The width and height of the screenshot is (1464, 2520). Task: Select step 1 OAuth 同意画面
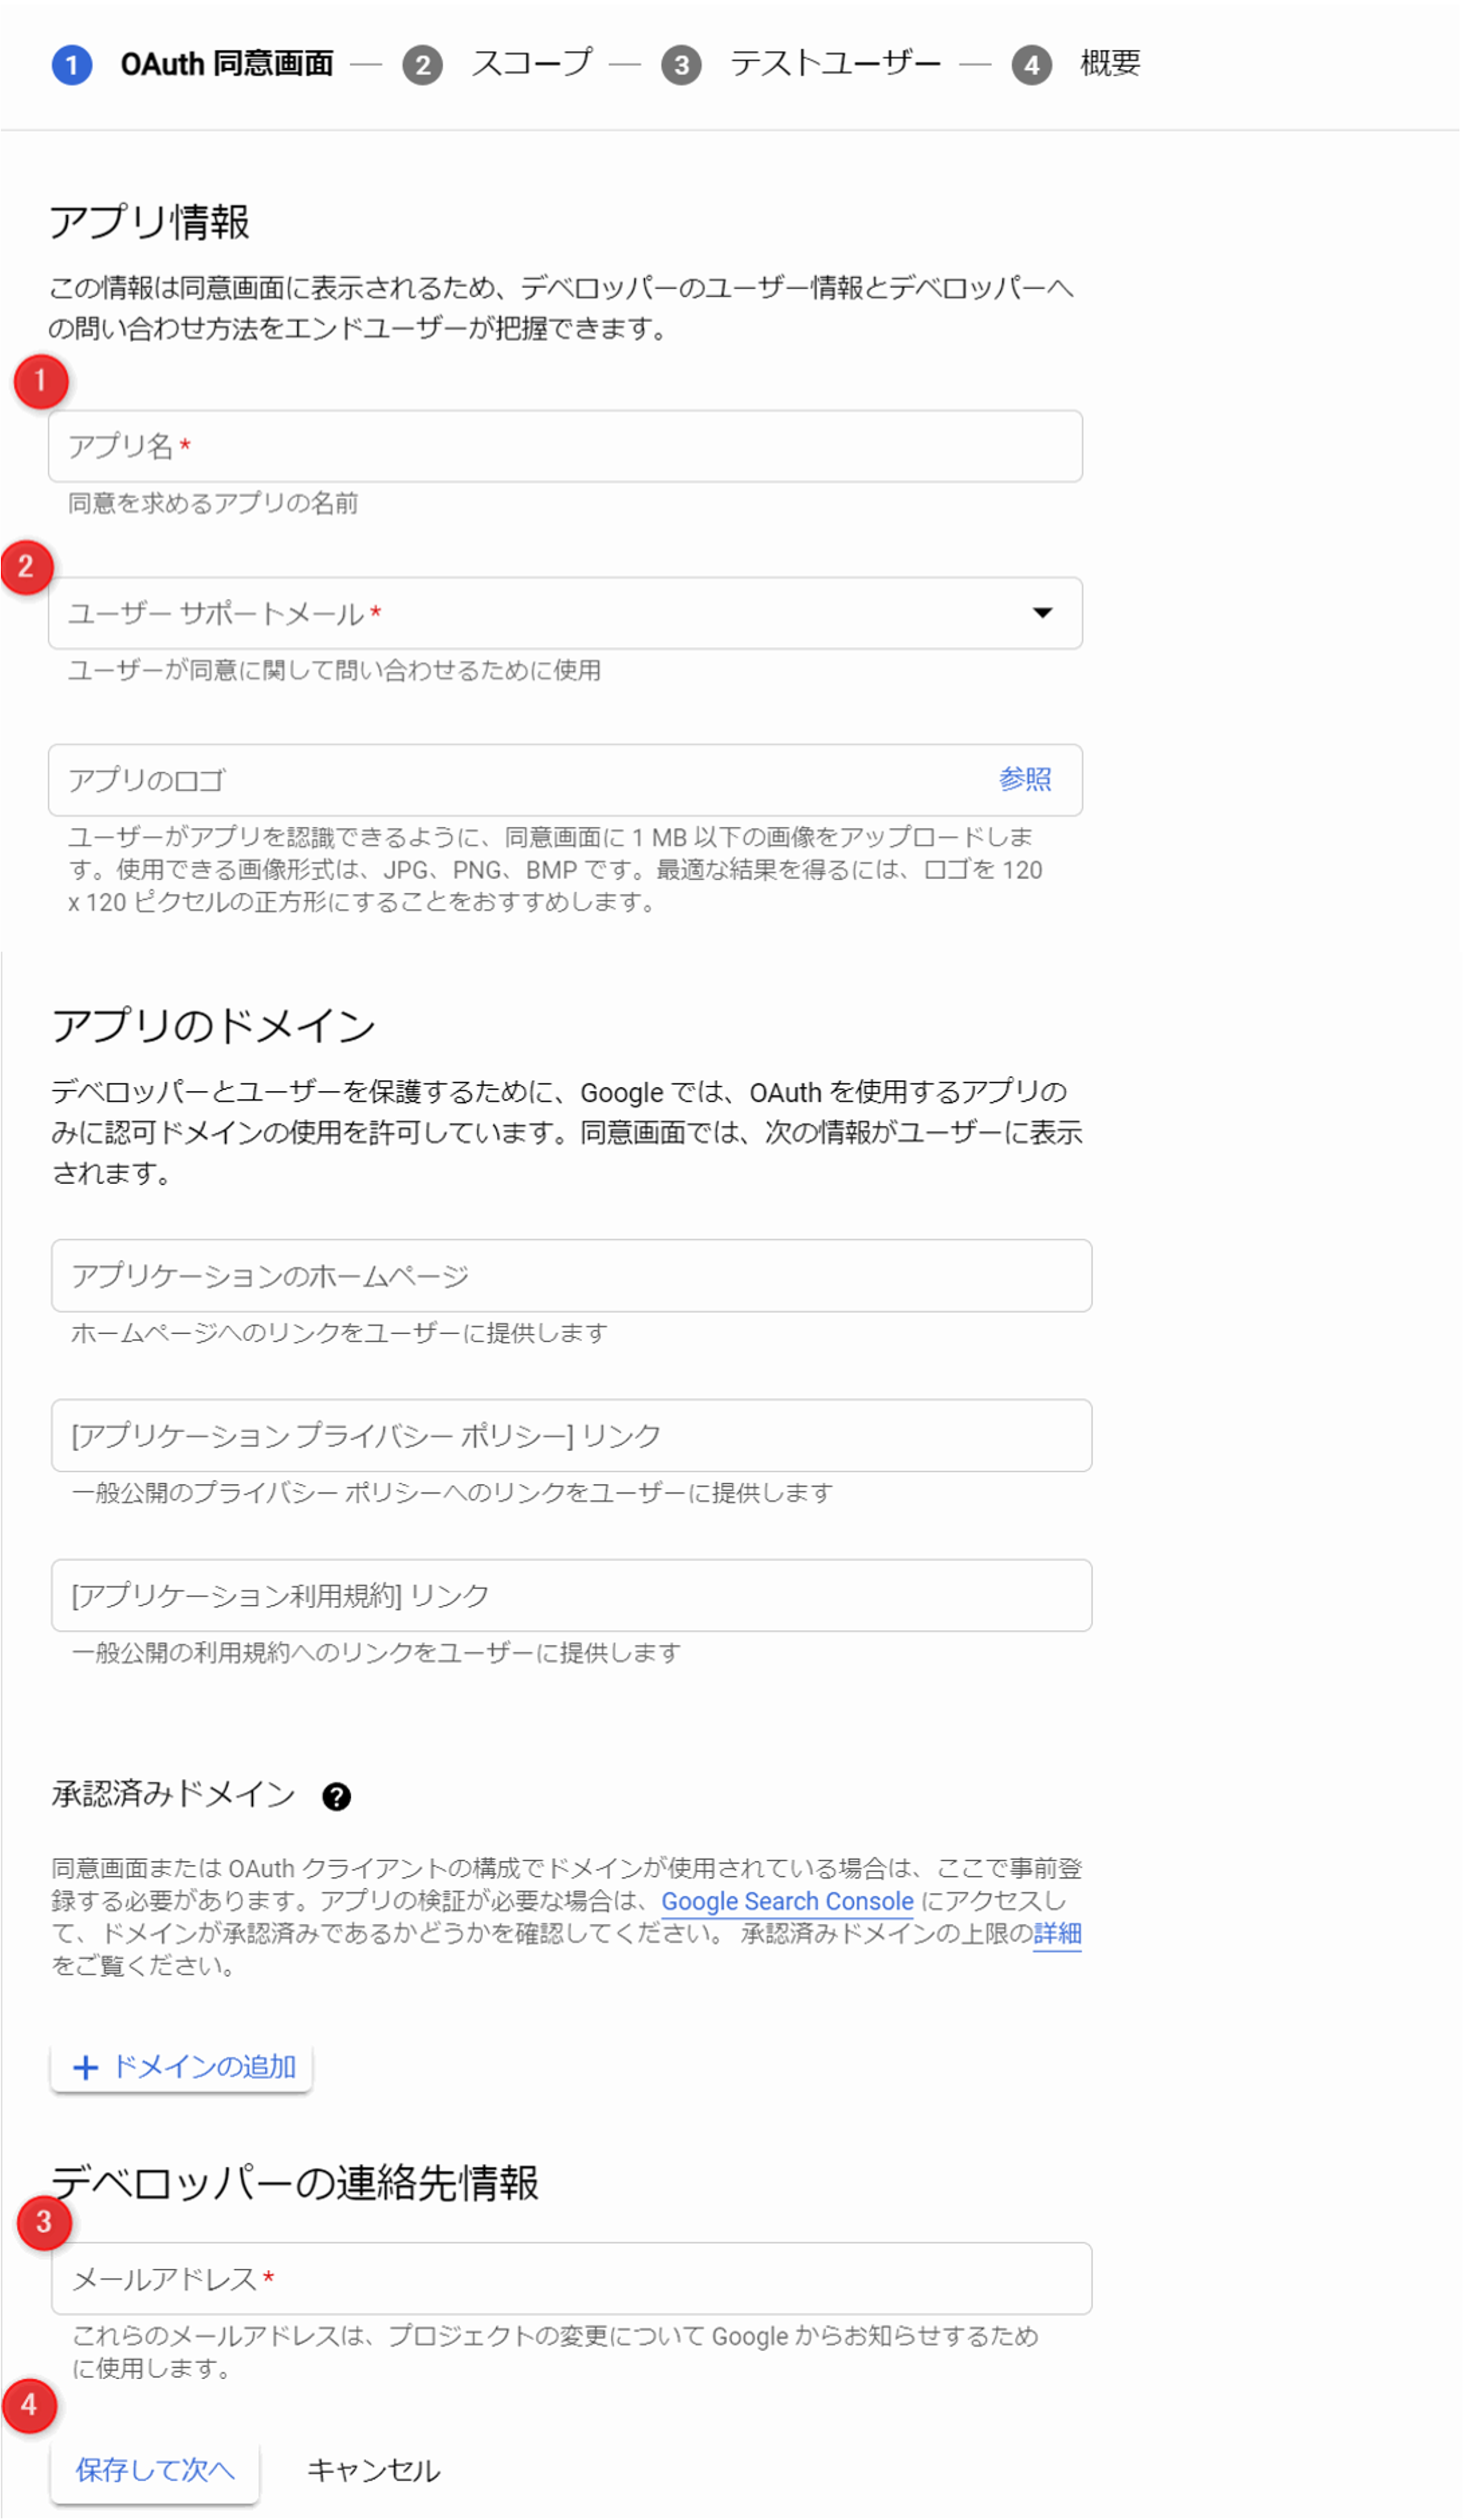click(192, 64)
